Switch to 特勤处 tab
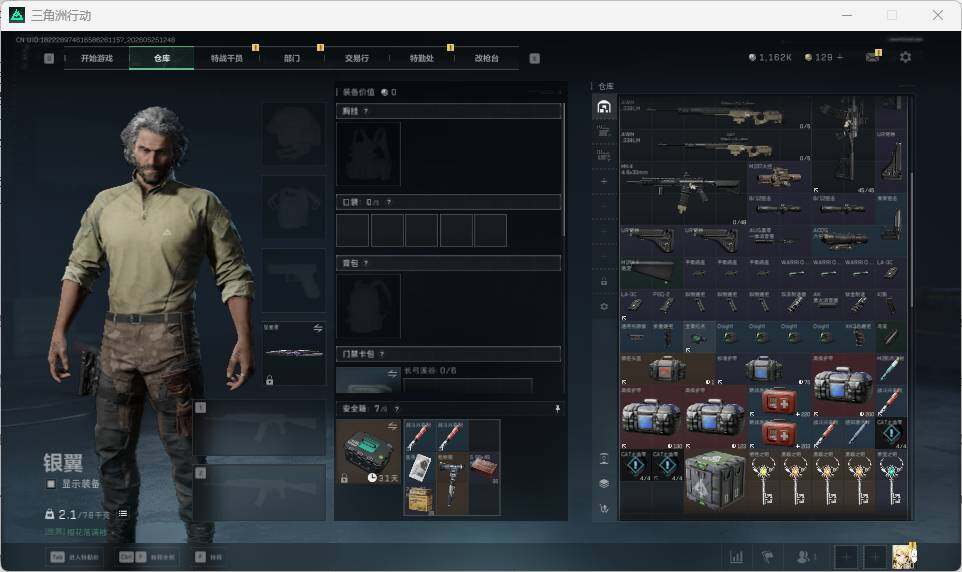Image resolution: width=962 pixels, height=572 pixels. (422, 58)
